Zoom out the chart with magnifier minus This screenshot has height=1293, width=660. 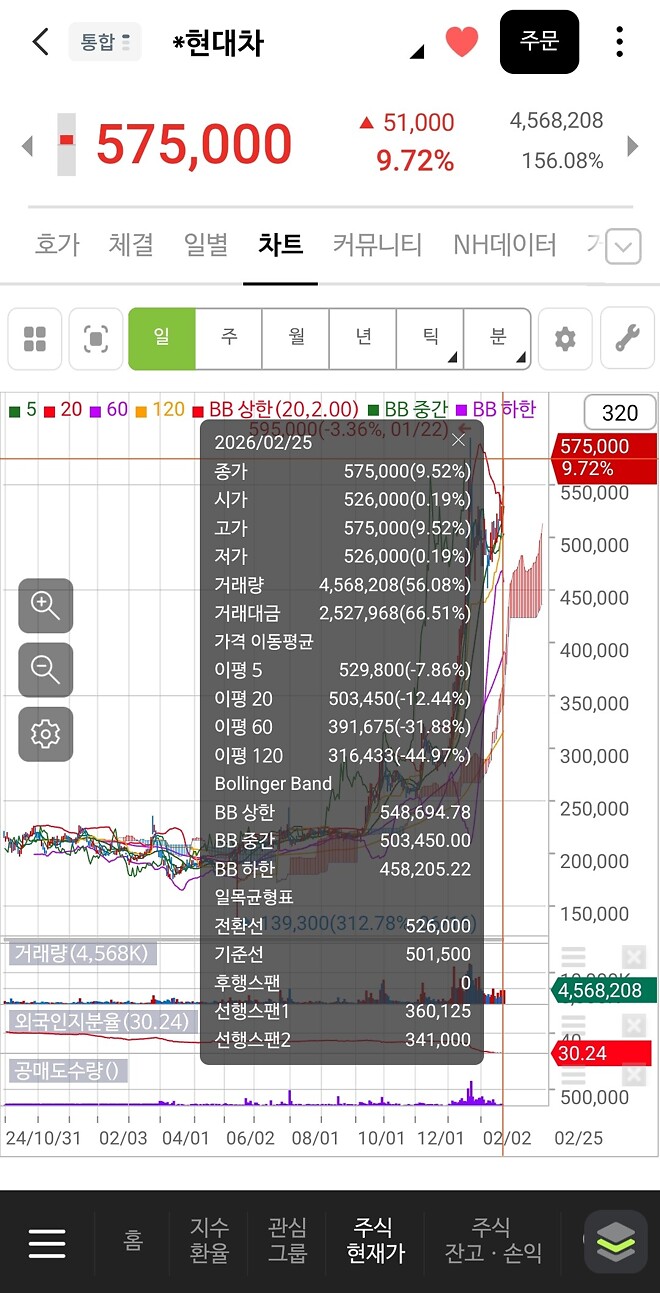coord(45,669)
